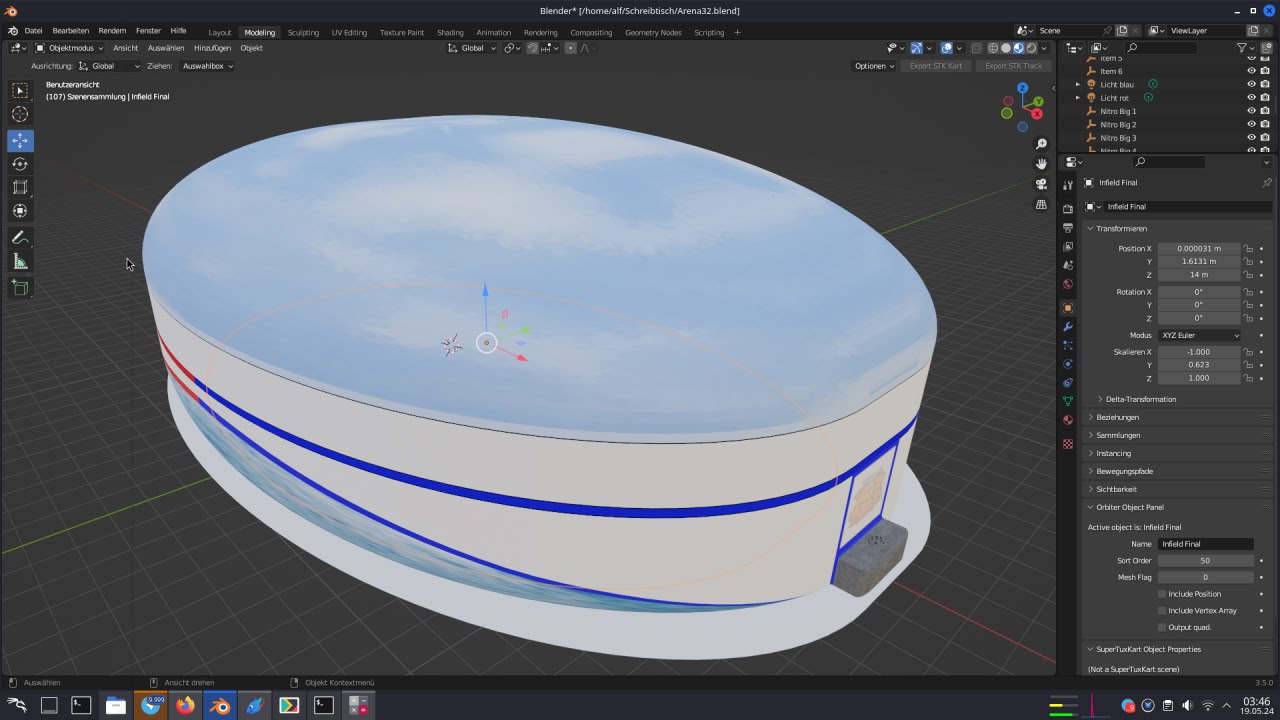This screenshot has height=720, width=1280.
Task: Open the Datei menu
Action: pyautogui.click(x=33, y=31)
